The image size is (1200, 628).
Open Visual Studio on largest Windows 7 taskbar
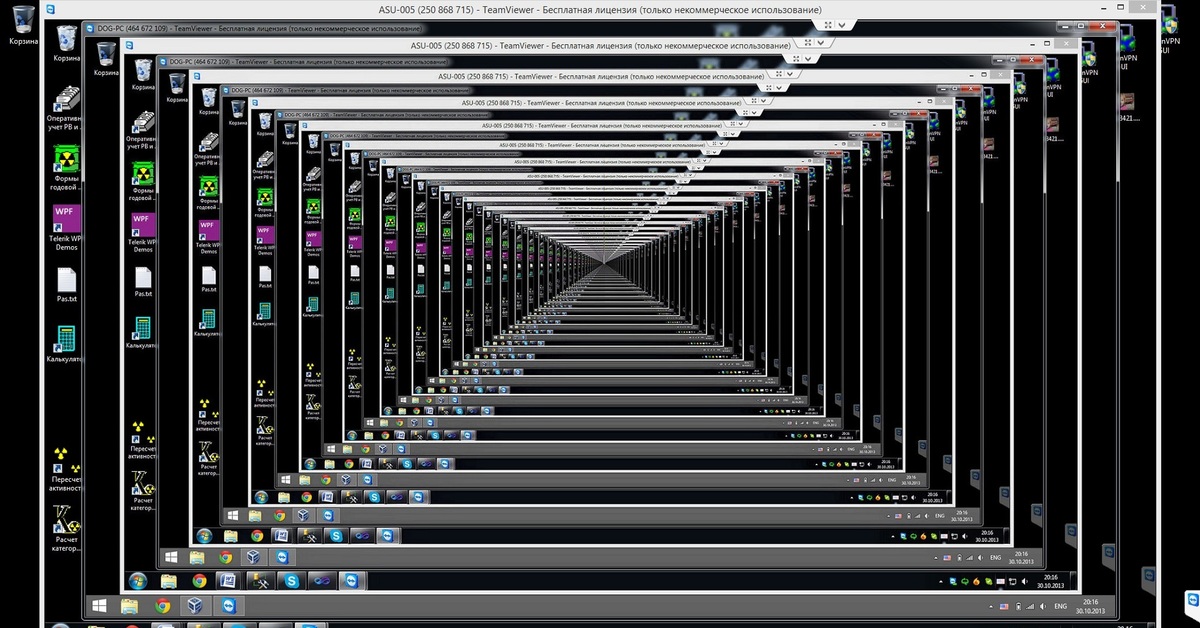(322, 581)
